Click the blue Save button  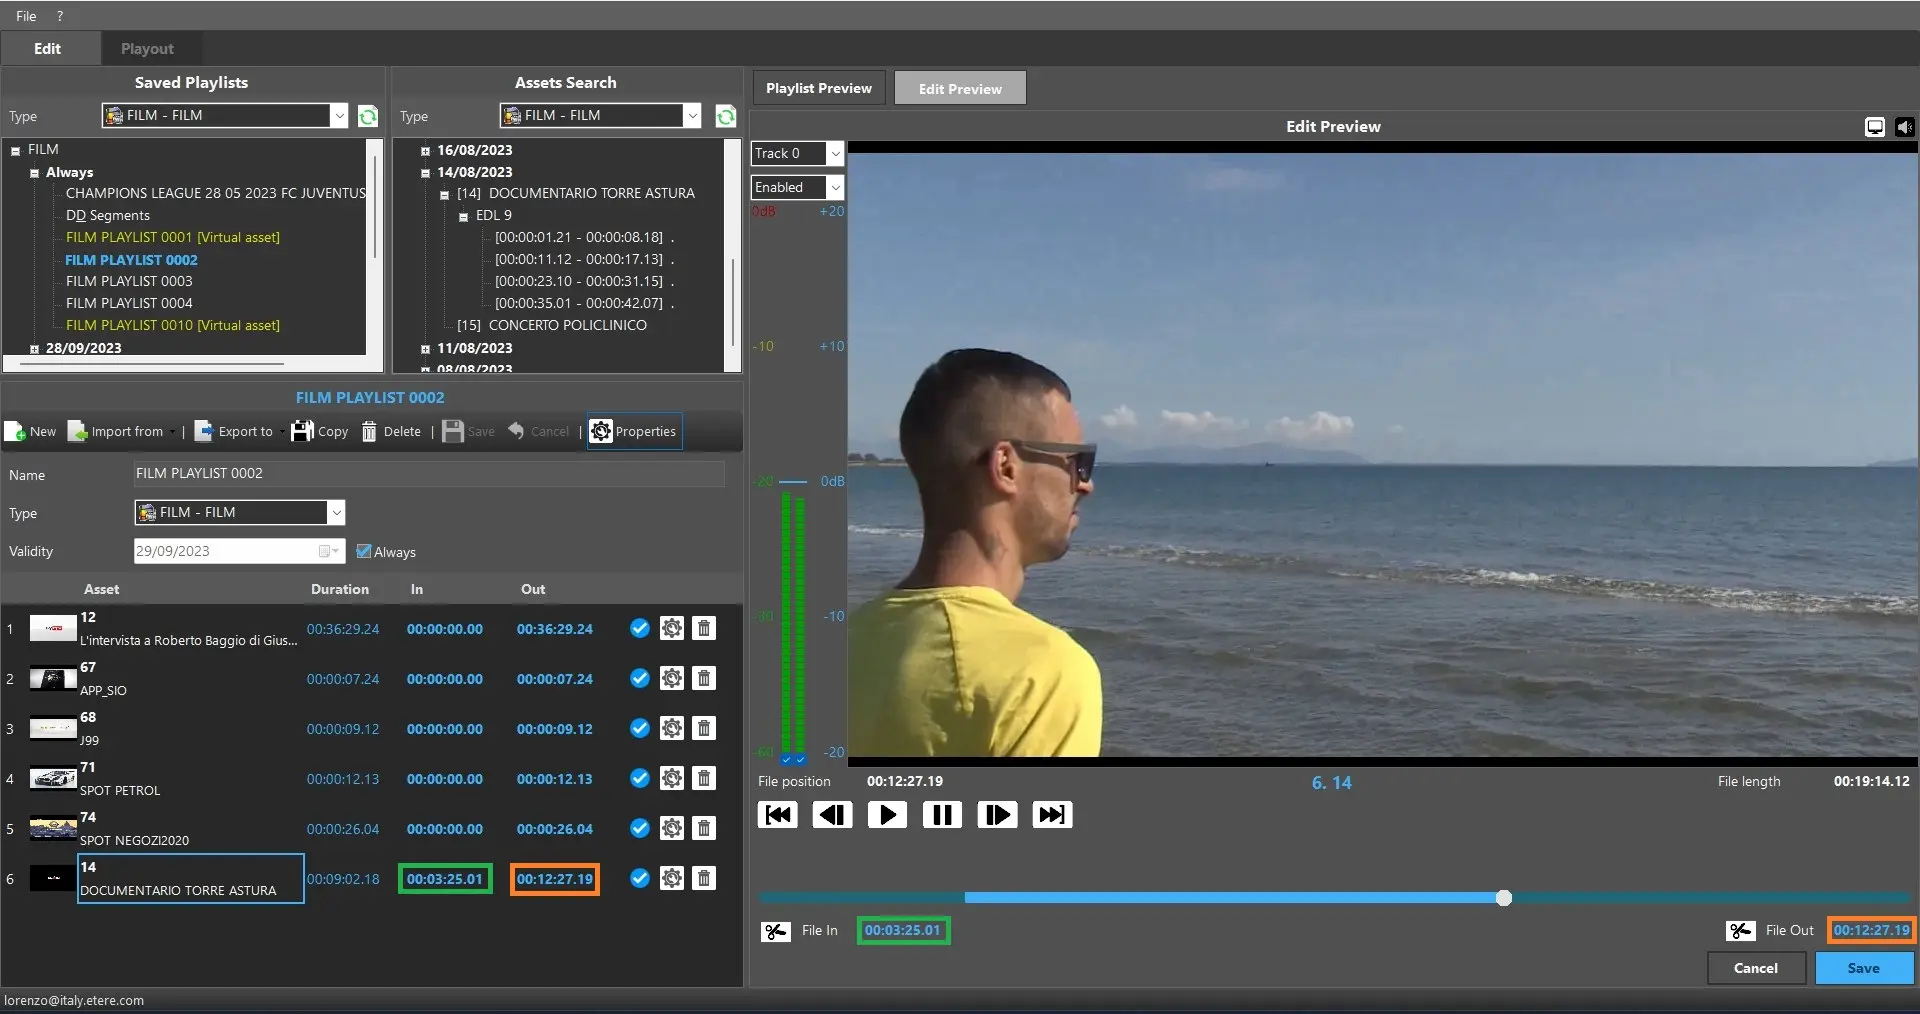coord(1863,968)
